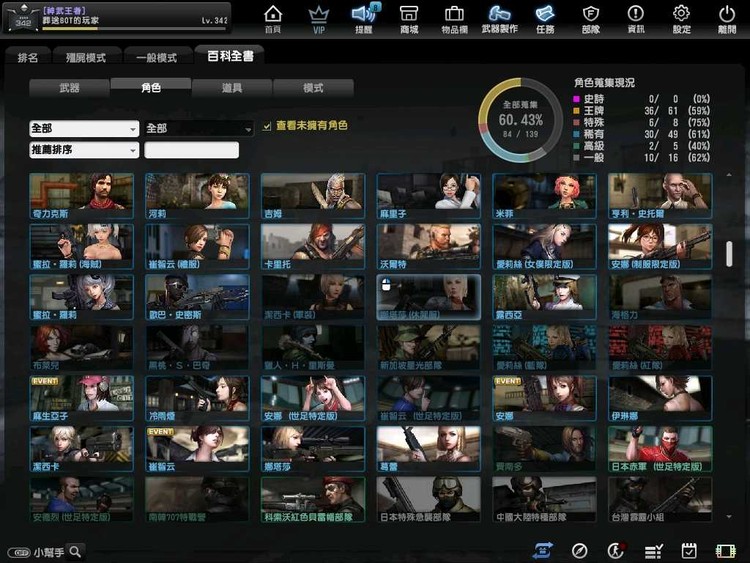Open the 武器製作 weapon crafting icon

(499, 19)
